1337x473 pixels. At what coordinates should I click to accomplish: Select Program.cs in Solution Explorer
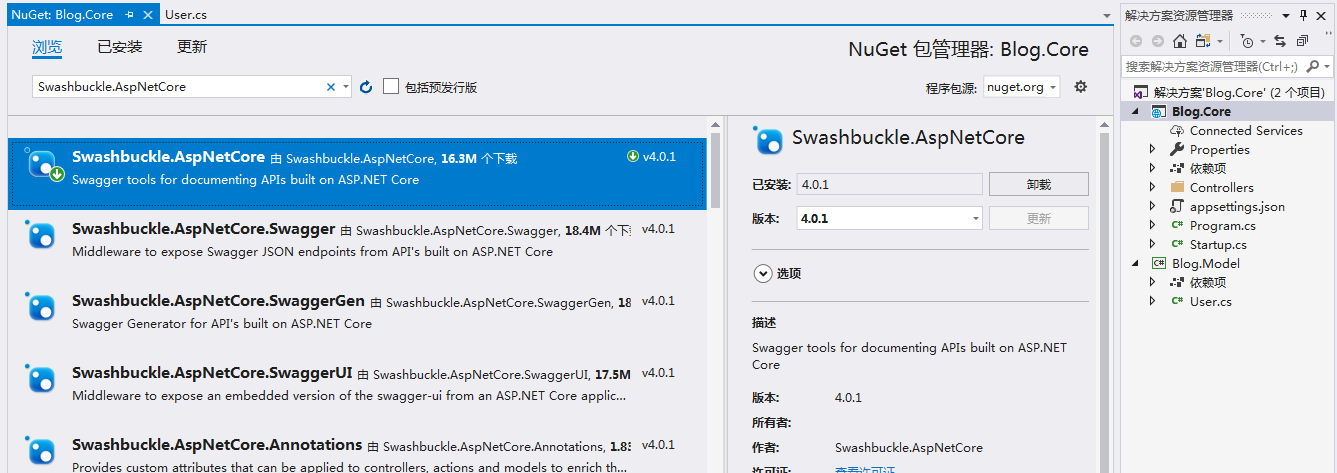[x=1222, y=226]
